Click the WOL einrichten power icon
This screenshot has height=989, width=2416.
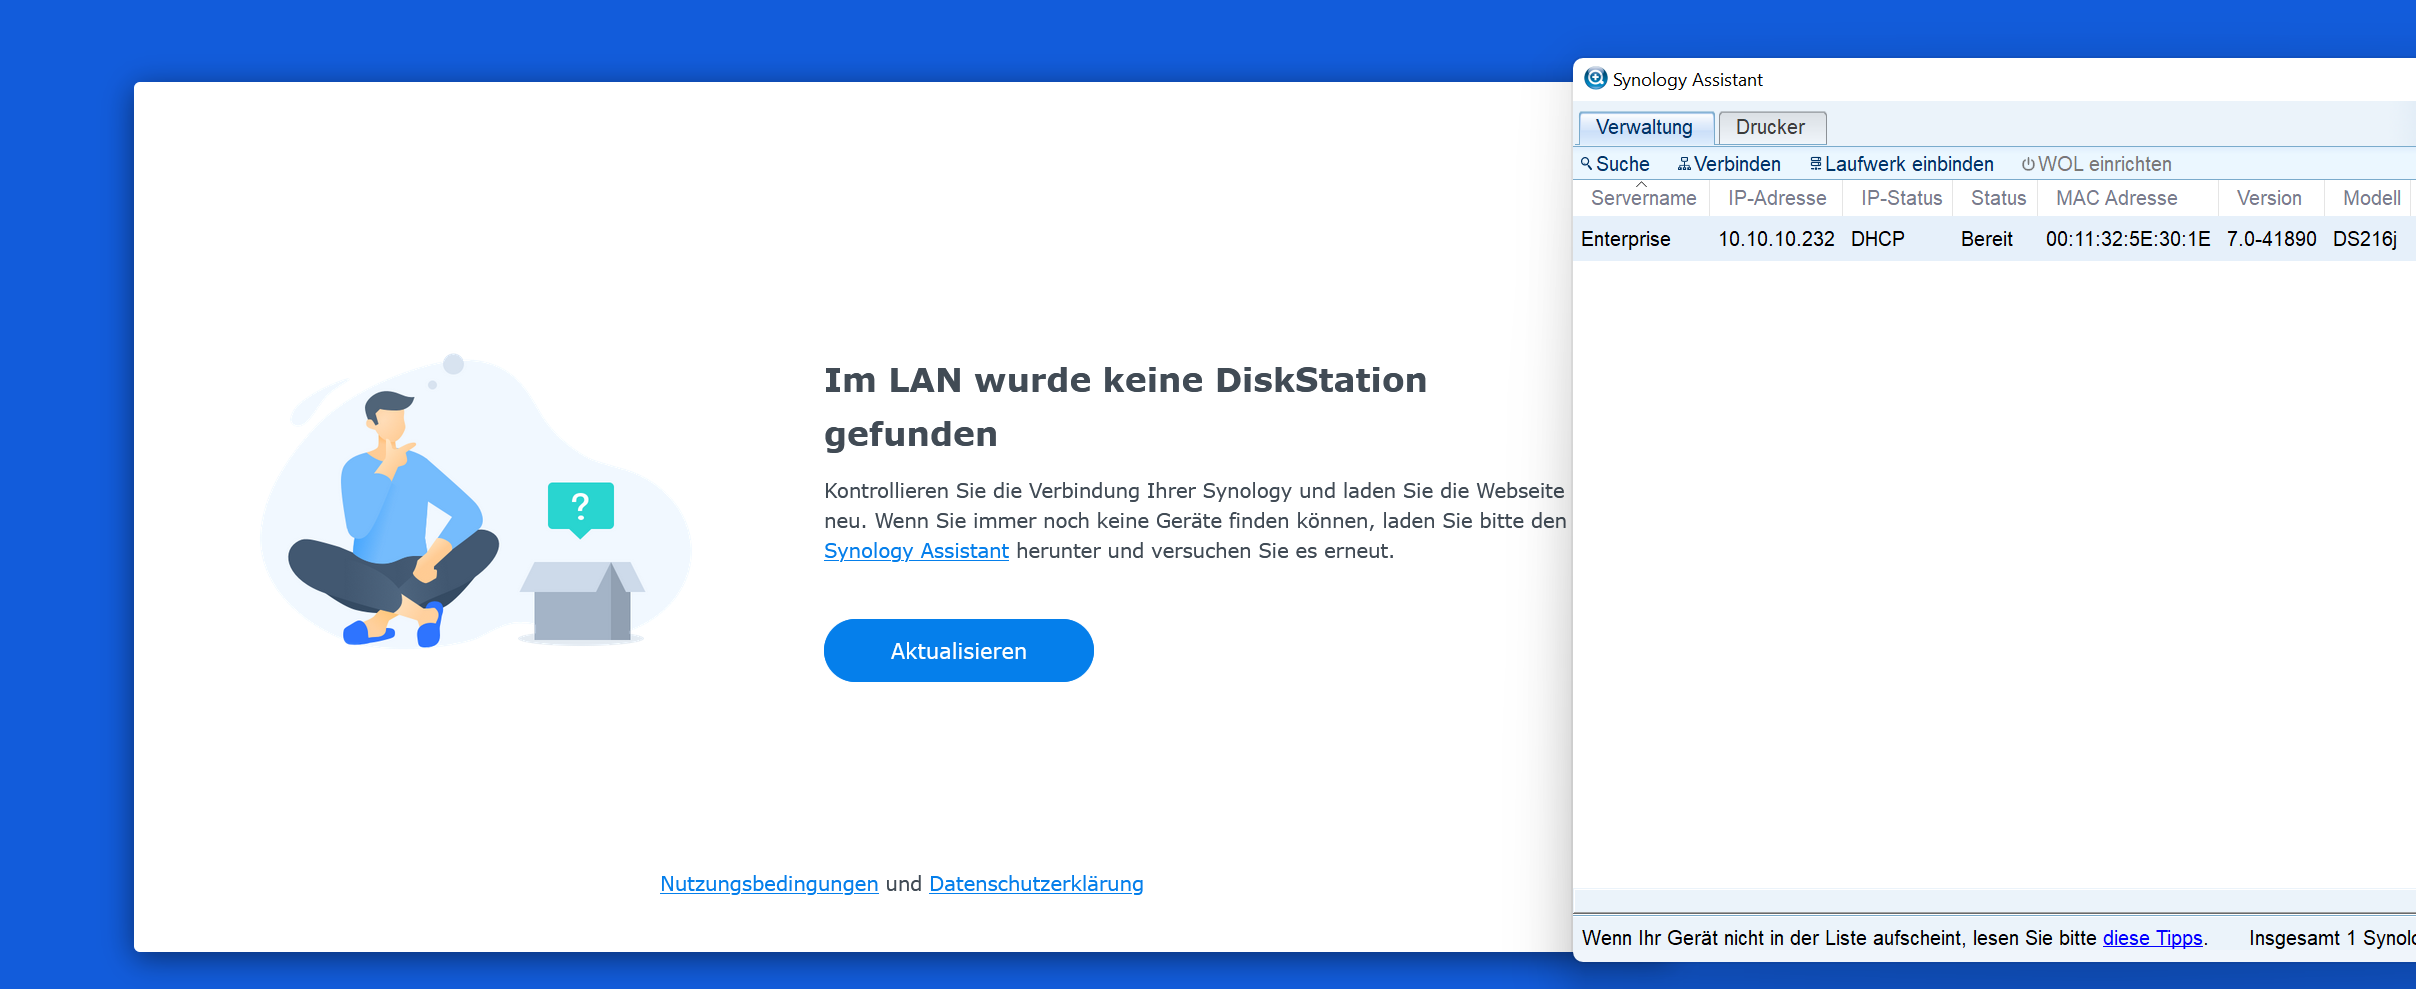tap(2028, 164)
